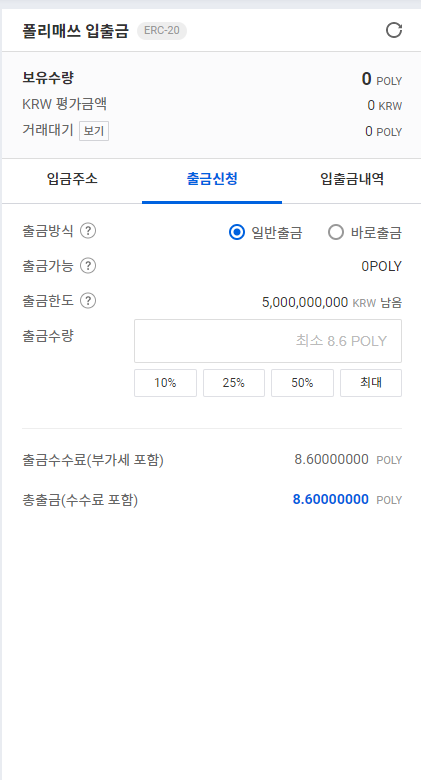The height and width of the screenshot is (780, 421).
Task: Click the 보기 button beside 거래대기
Action: pyautogui.click(x=94, y=131)
